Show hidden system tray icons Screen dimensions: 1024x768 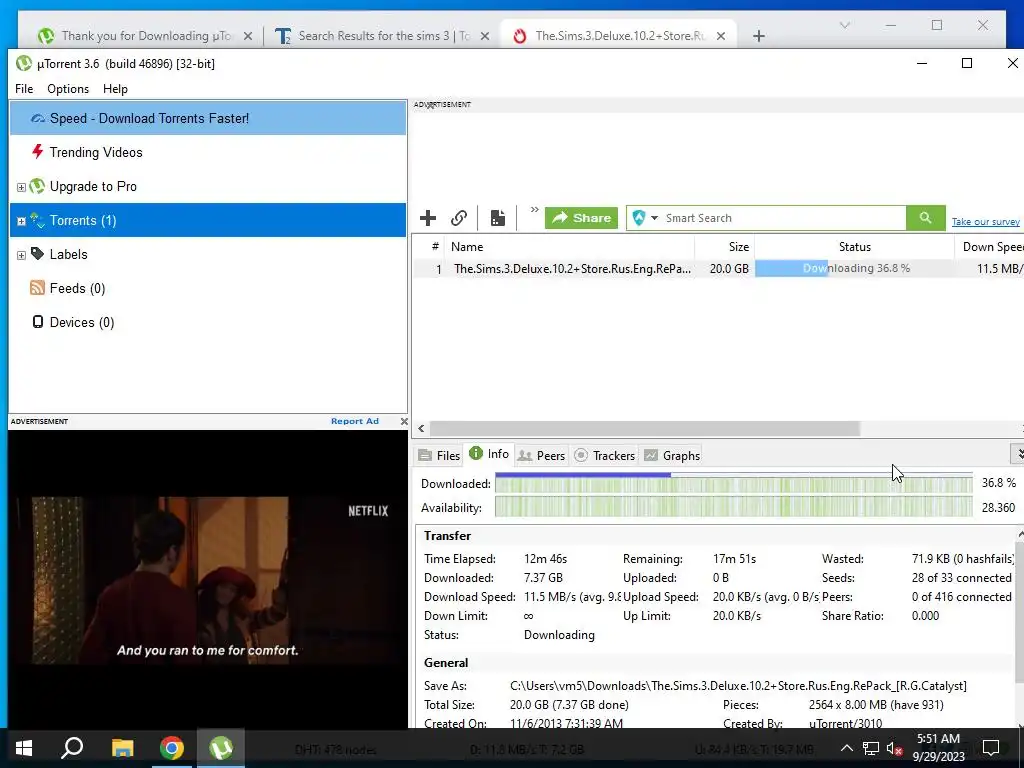pyautogui.click(x=846, y=748)
